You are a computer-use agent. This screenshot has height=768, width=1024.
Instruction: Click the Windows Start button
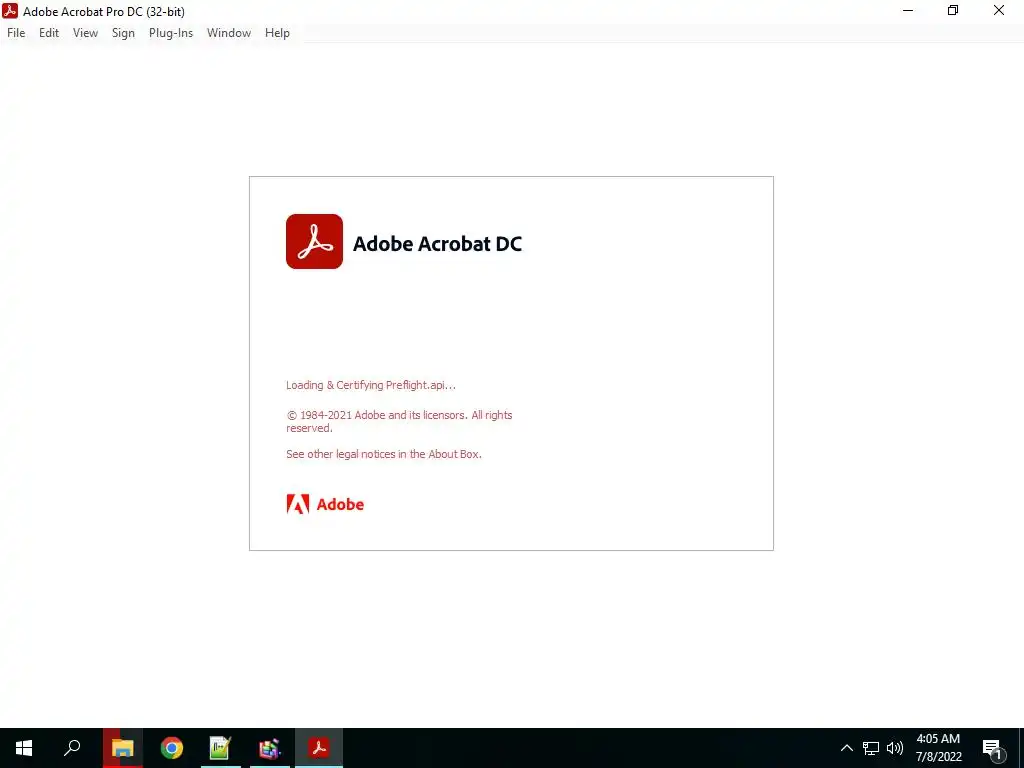click(24, 748)
